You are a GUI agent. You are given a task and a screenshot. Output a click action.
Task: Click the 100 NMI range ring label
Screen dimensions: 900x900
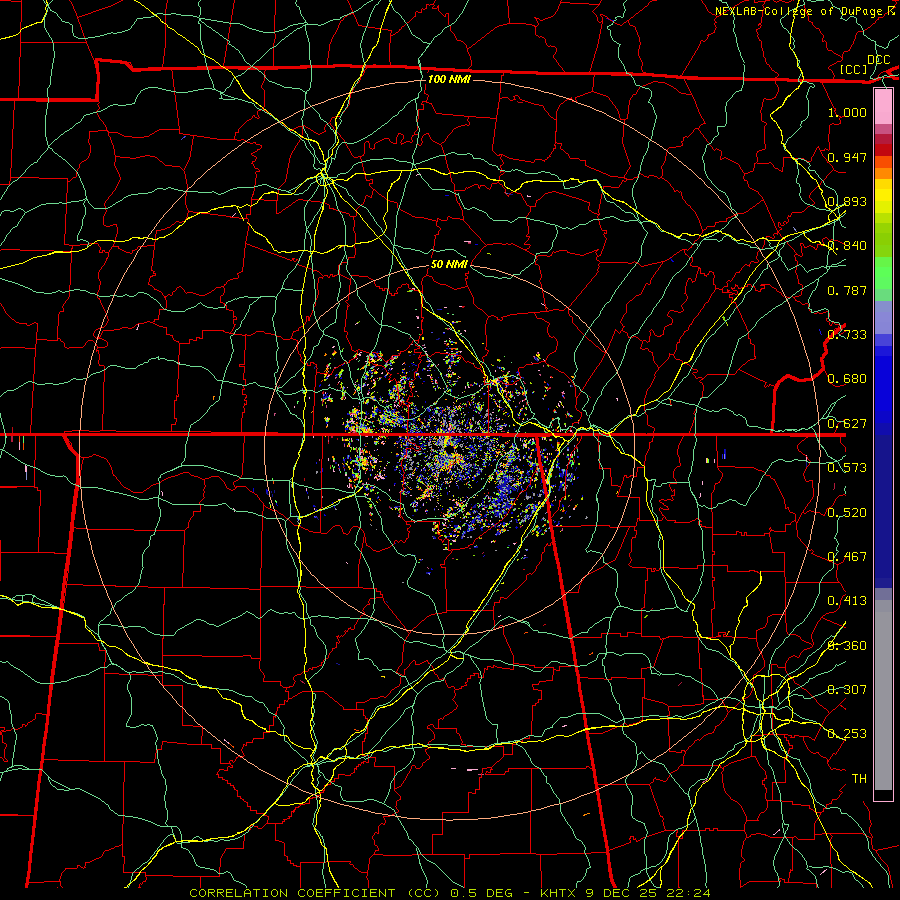pos(449,79)
